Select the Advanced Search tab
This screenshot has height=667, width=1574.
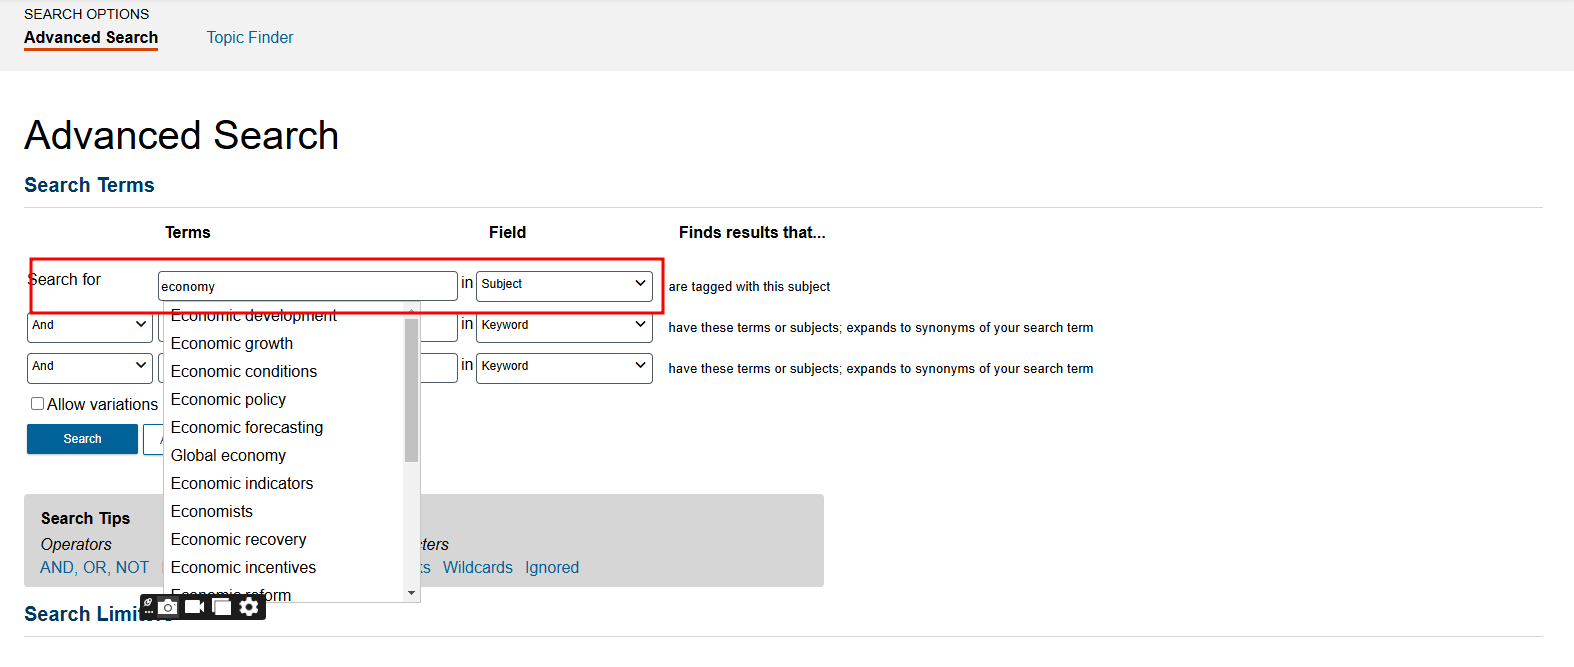(91, 38)
